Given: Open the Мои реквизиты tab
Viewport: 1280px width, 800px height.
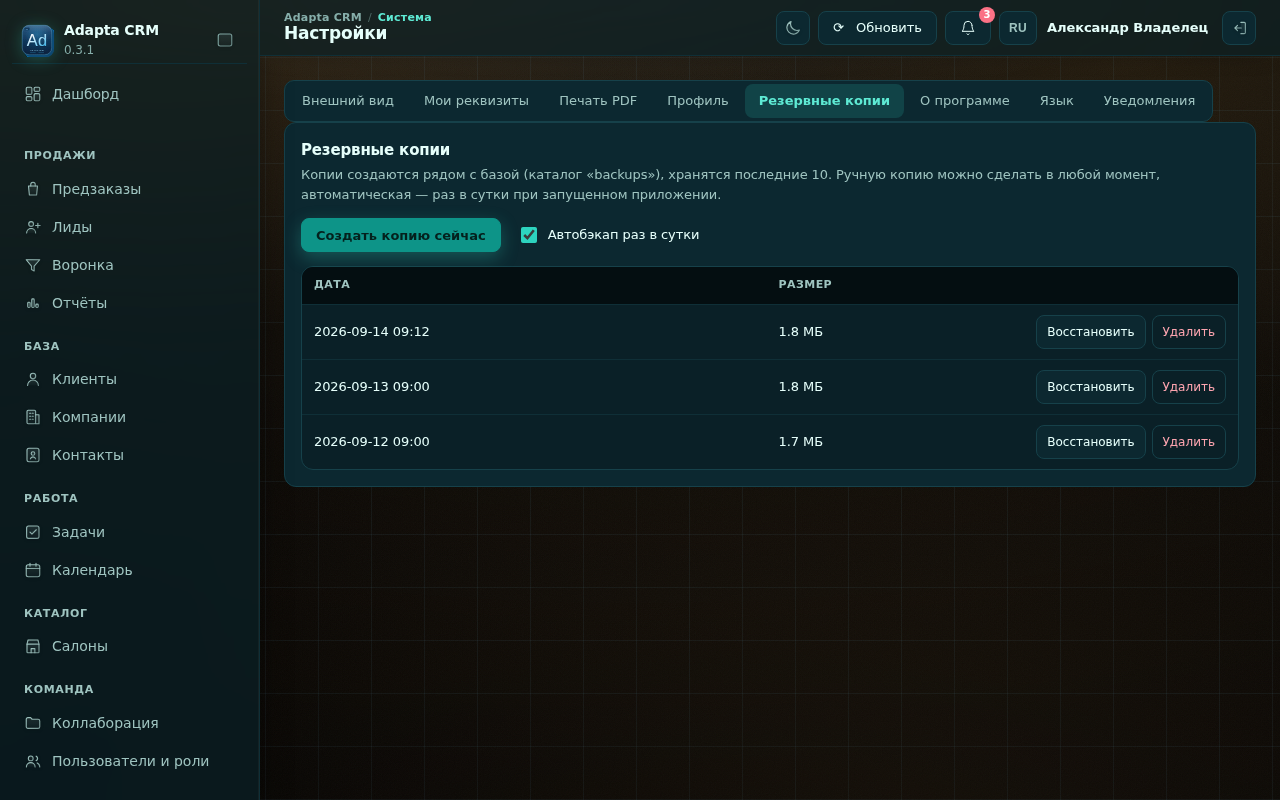Looking at the screenshot, I should point(476,101).
